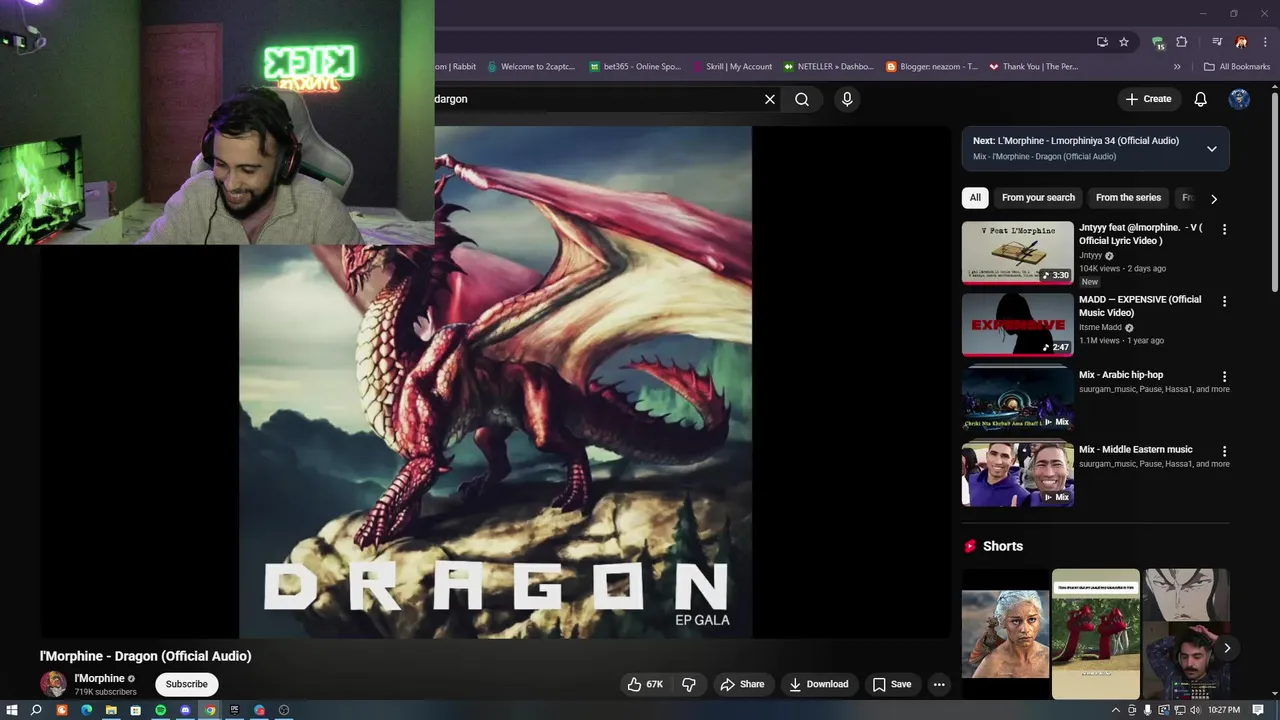
Task: Open the All Bookmarks folder
Action: click(x=1237, y=67)
